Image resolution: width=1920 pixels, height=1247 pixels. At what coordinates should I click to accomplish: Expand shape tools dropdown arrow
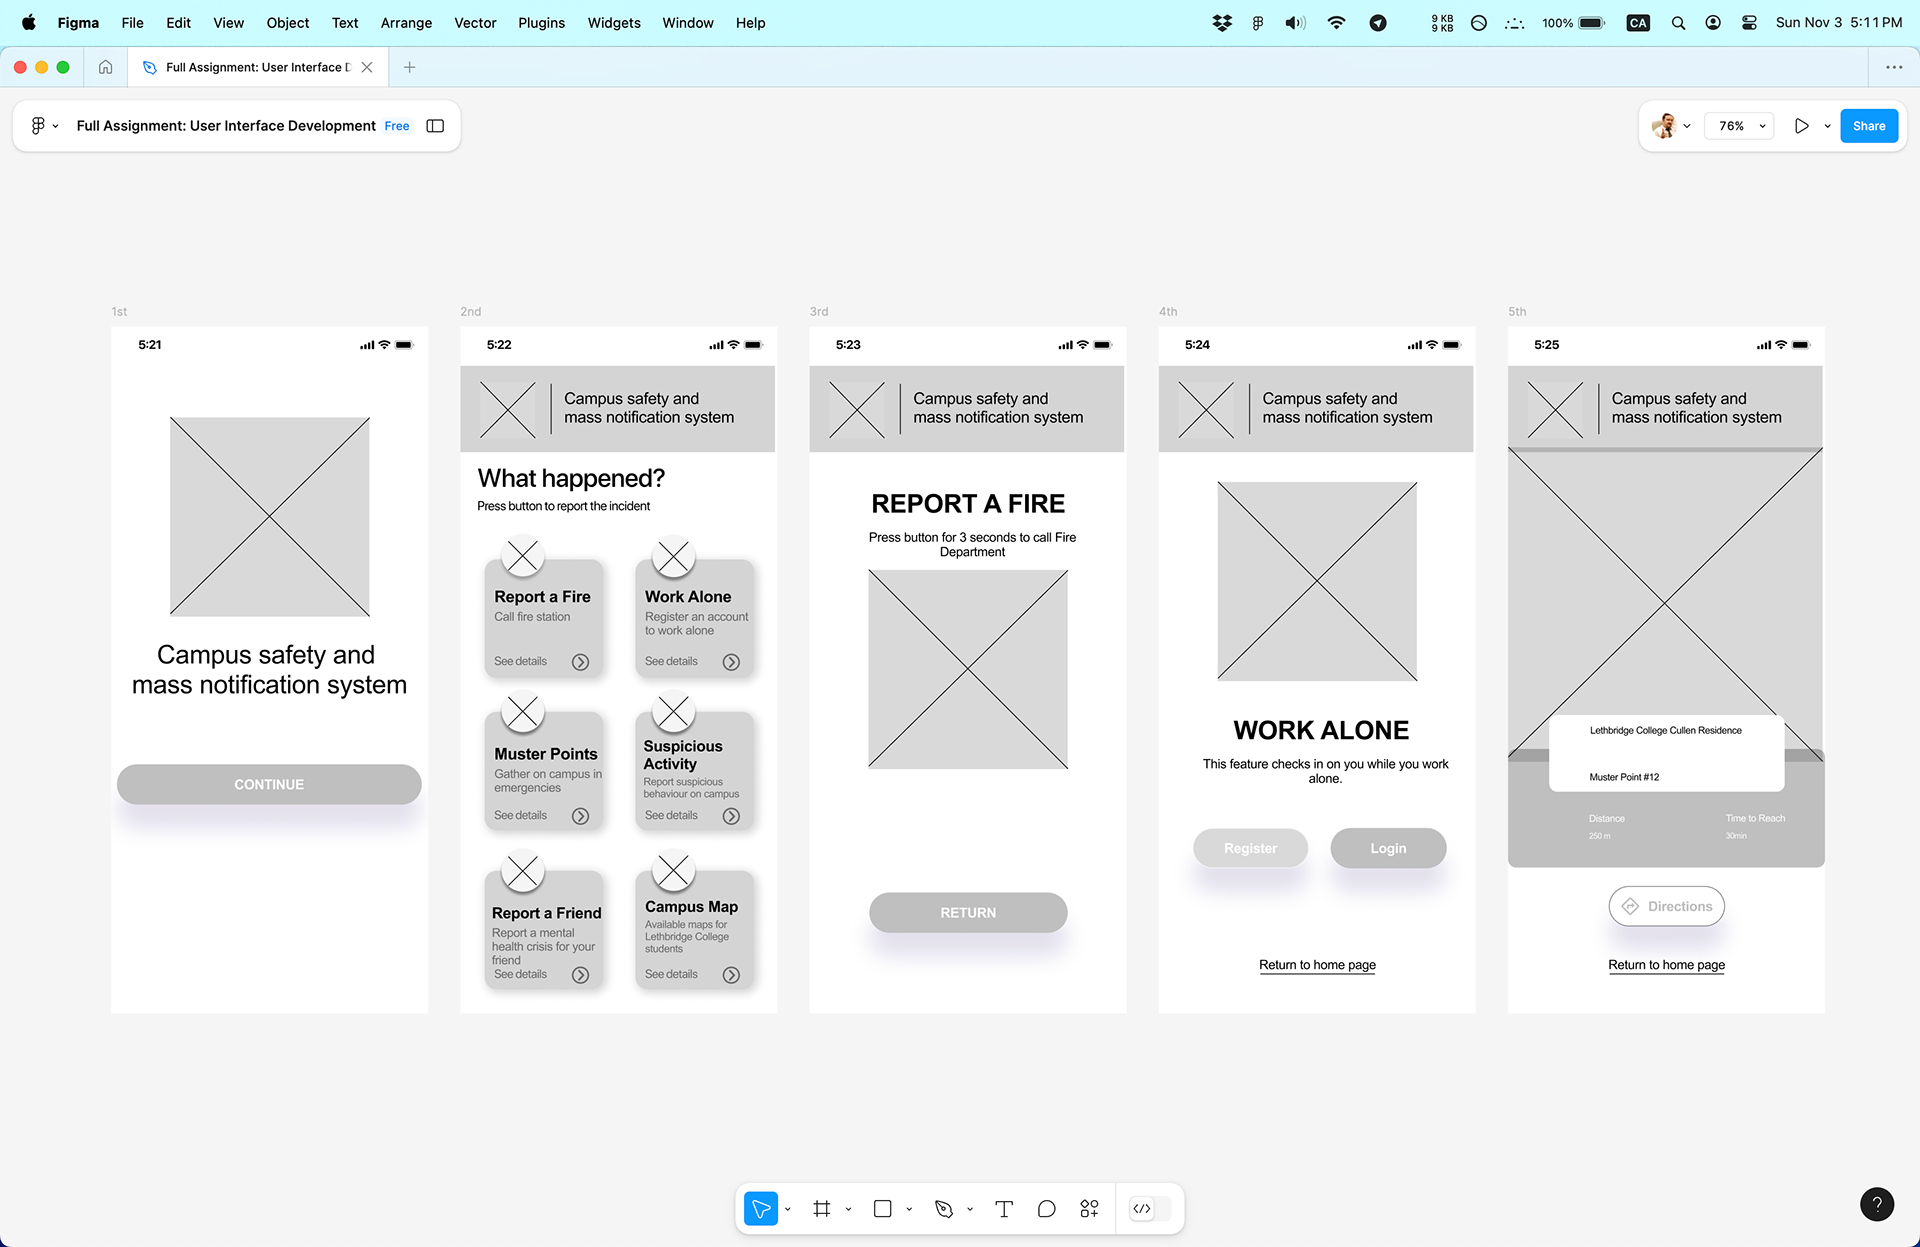coord(909,1209)
